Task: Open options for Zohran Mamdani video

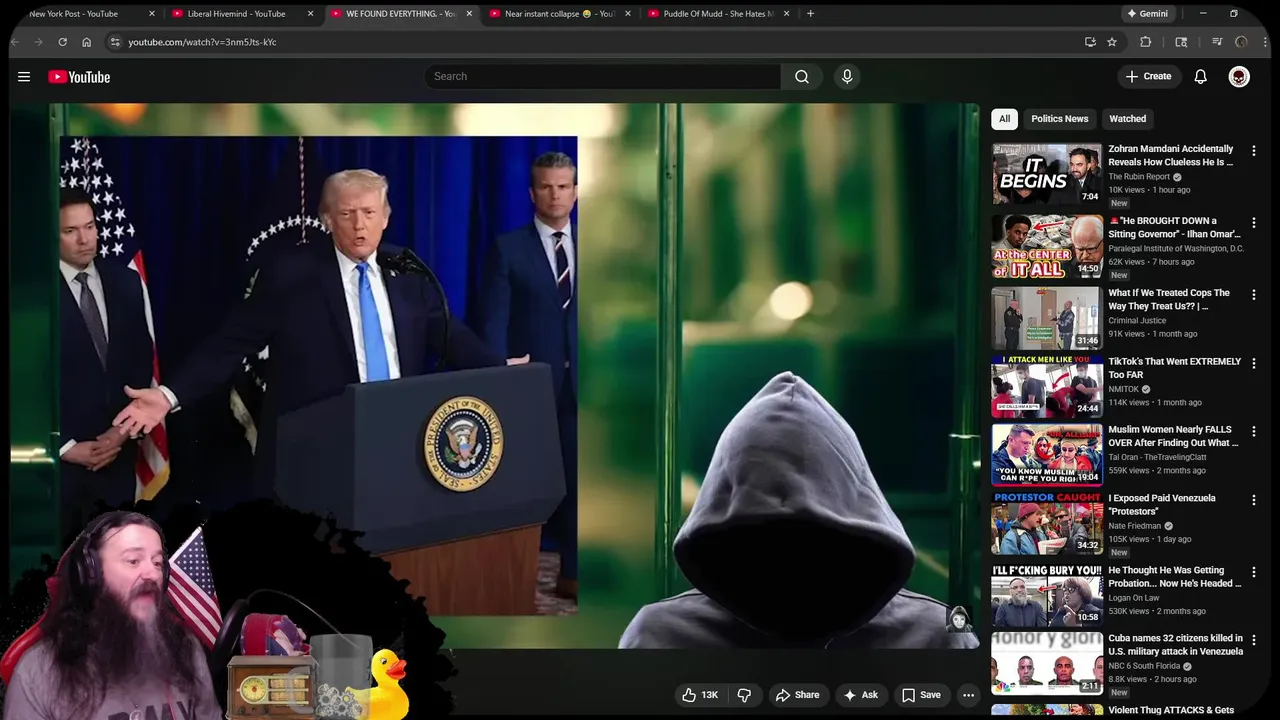Action: click(x=1254, y=151)
